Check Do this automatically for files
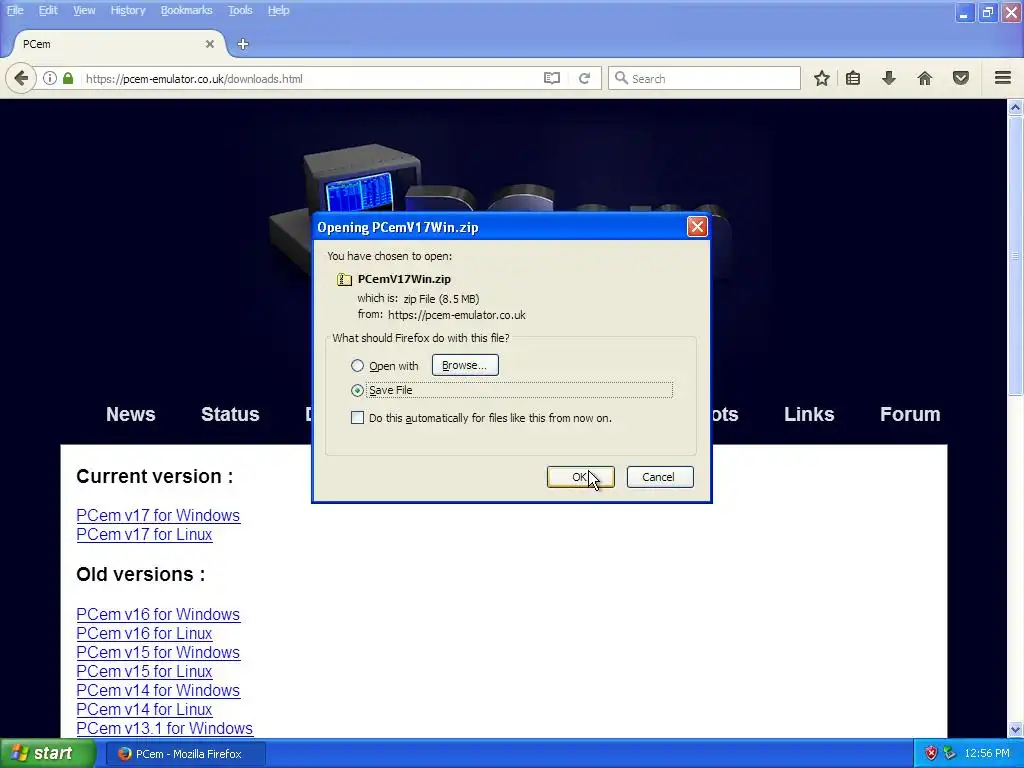Viewport: 1024px width, 768px height. point(357,418)
